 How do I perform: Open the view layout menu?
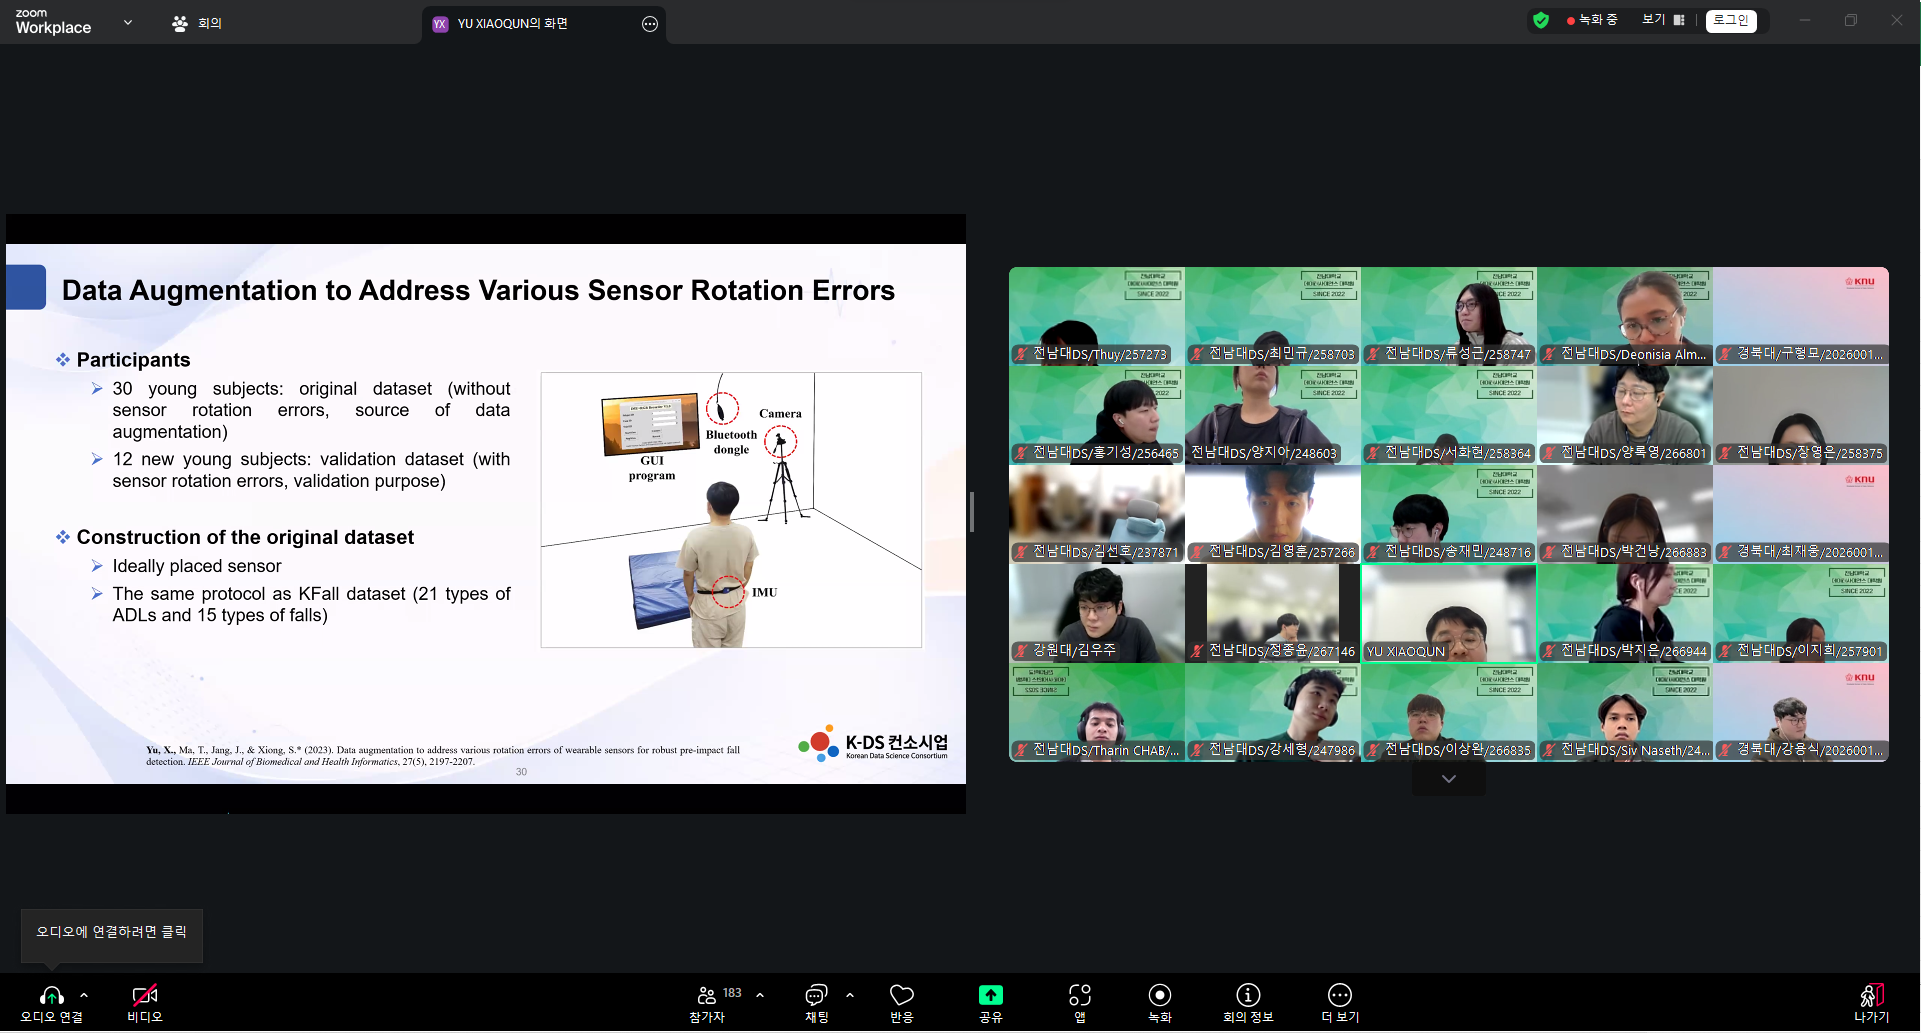1663,20
